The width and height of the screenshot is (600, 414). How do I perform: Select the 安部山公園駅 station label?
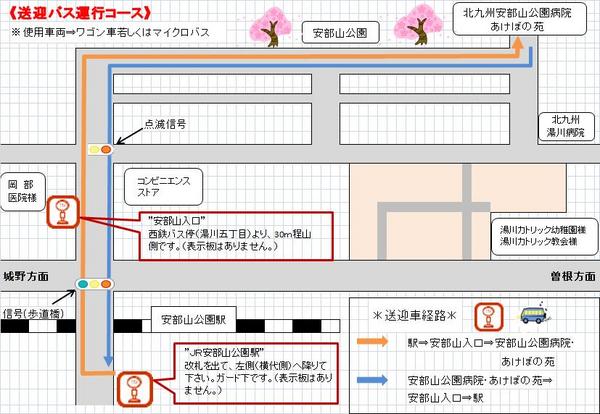click(193, 319)
